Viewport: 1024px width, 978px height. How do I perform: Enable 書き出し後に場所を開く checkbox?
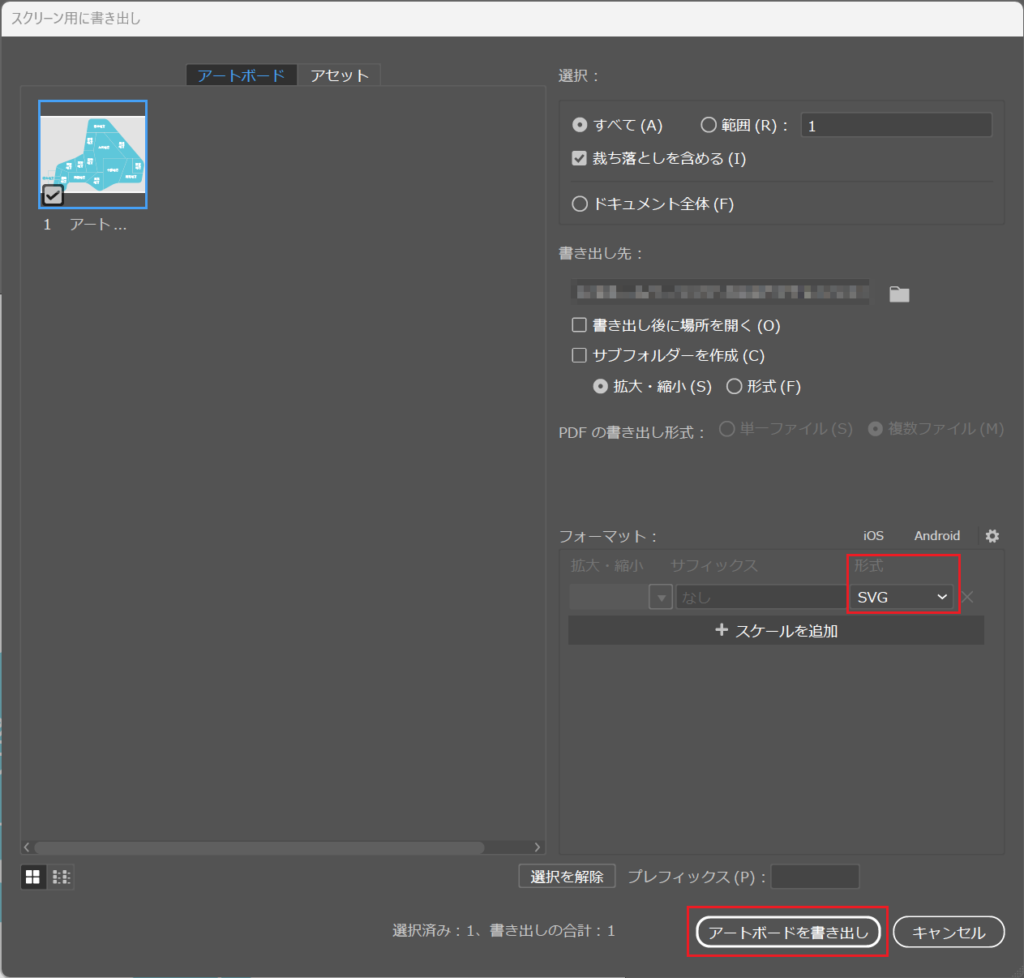(x=578, y=325)
